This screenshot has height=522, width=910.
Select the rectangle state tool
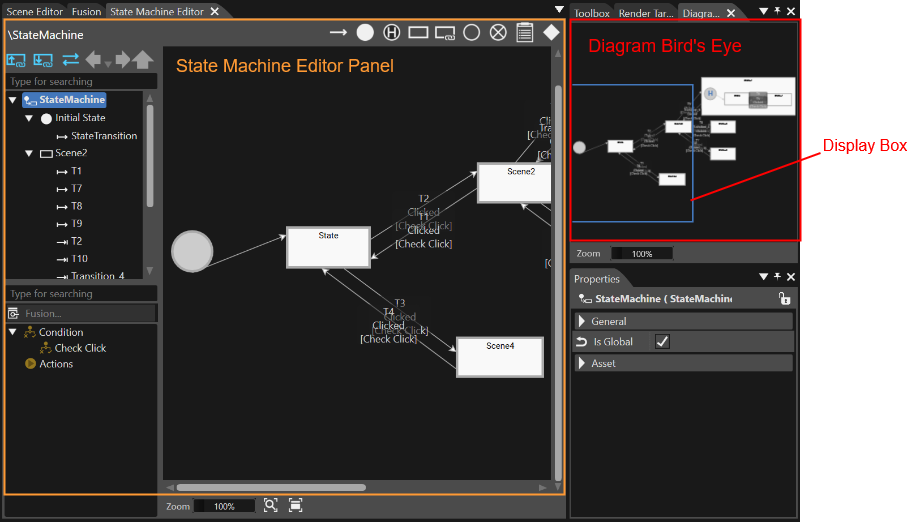pyautogui.click(x=418, y=33)
